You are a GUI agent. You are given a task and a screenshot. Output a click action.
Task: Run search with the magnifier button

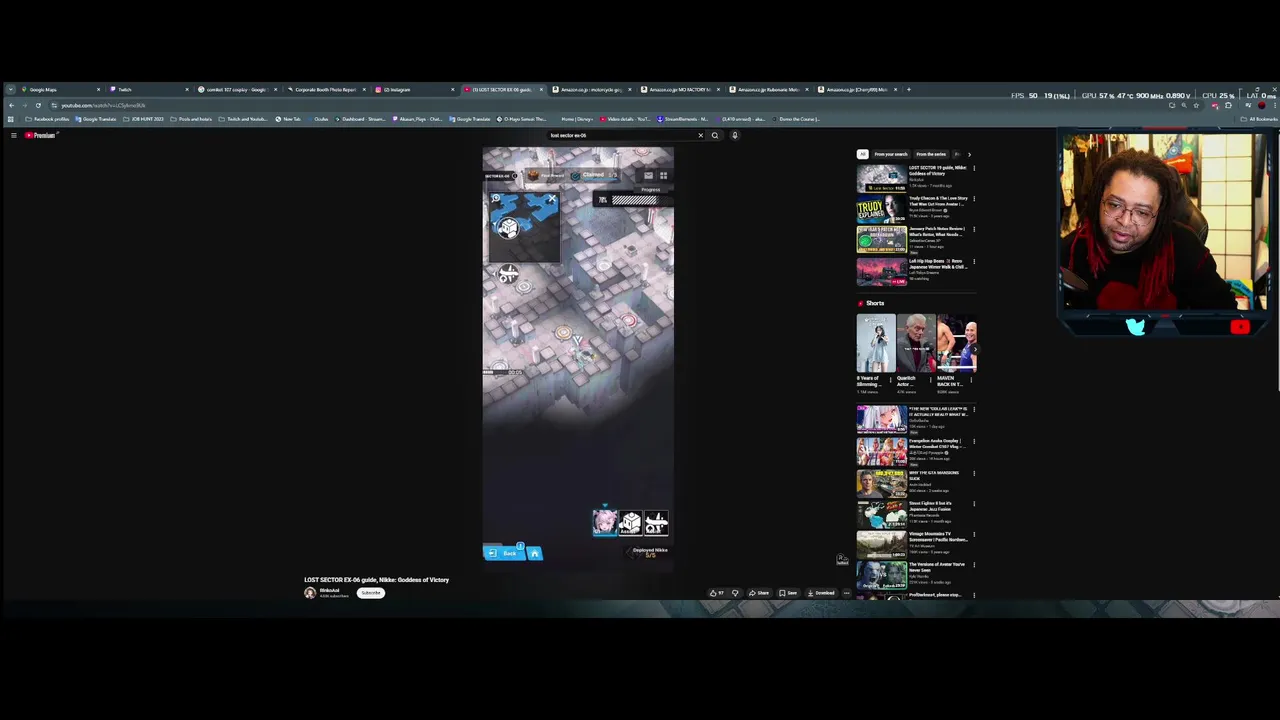(714, 135)
